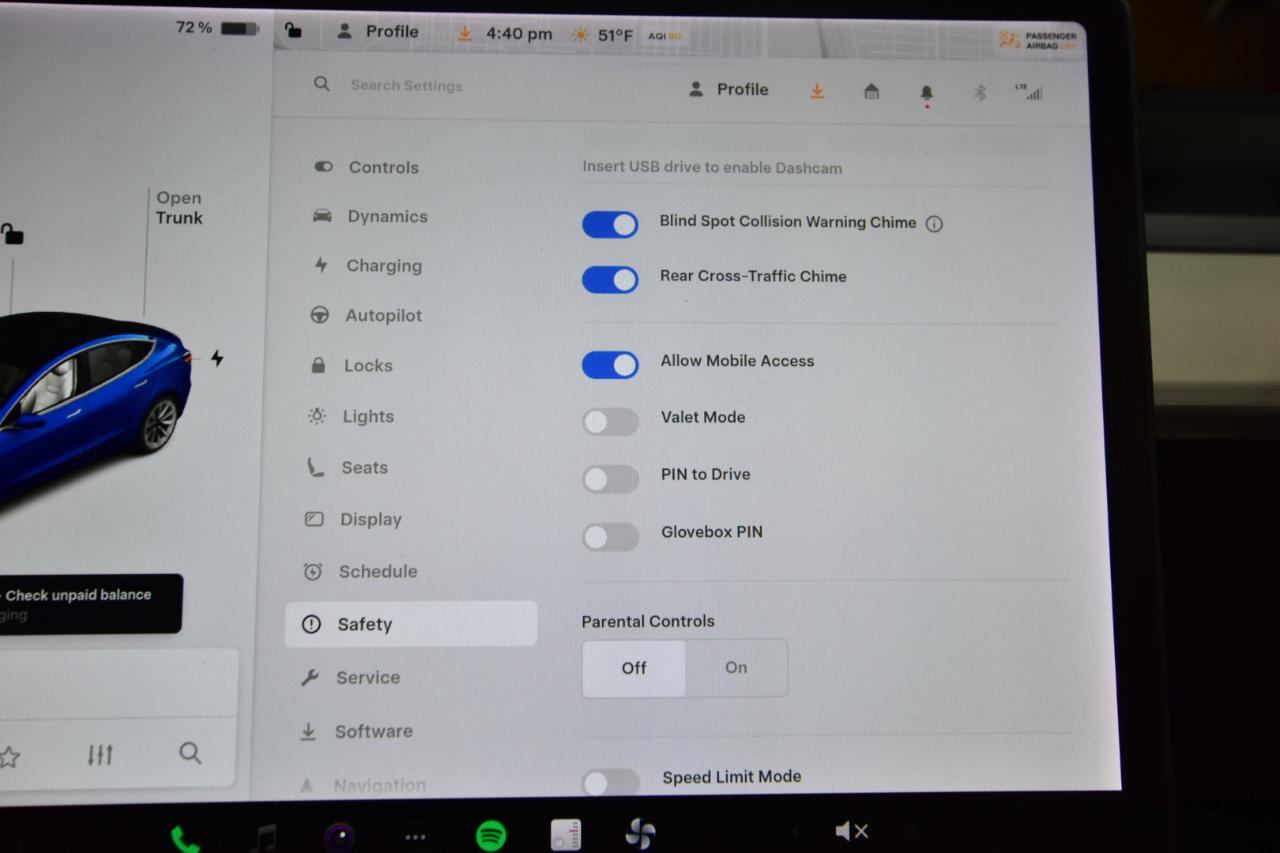Turn on PIN to Drive
Image resolution: width=1280 pixels, height=853 pixels.
pos(610,479)
